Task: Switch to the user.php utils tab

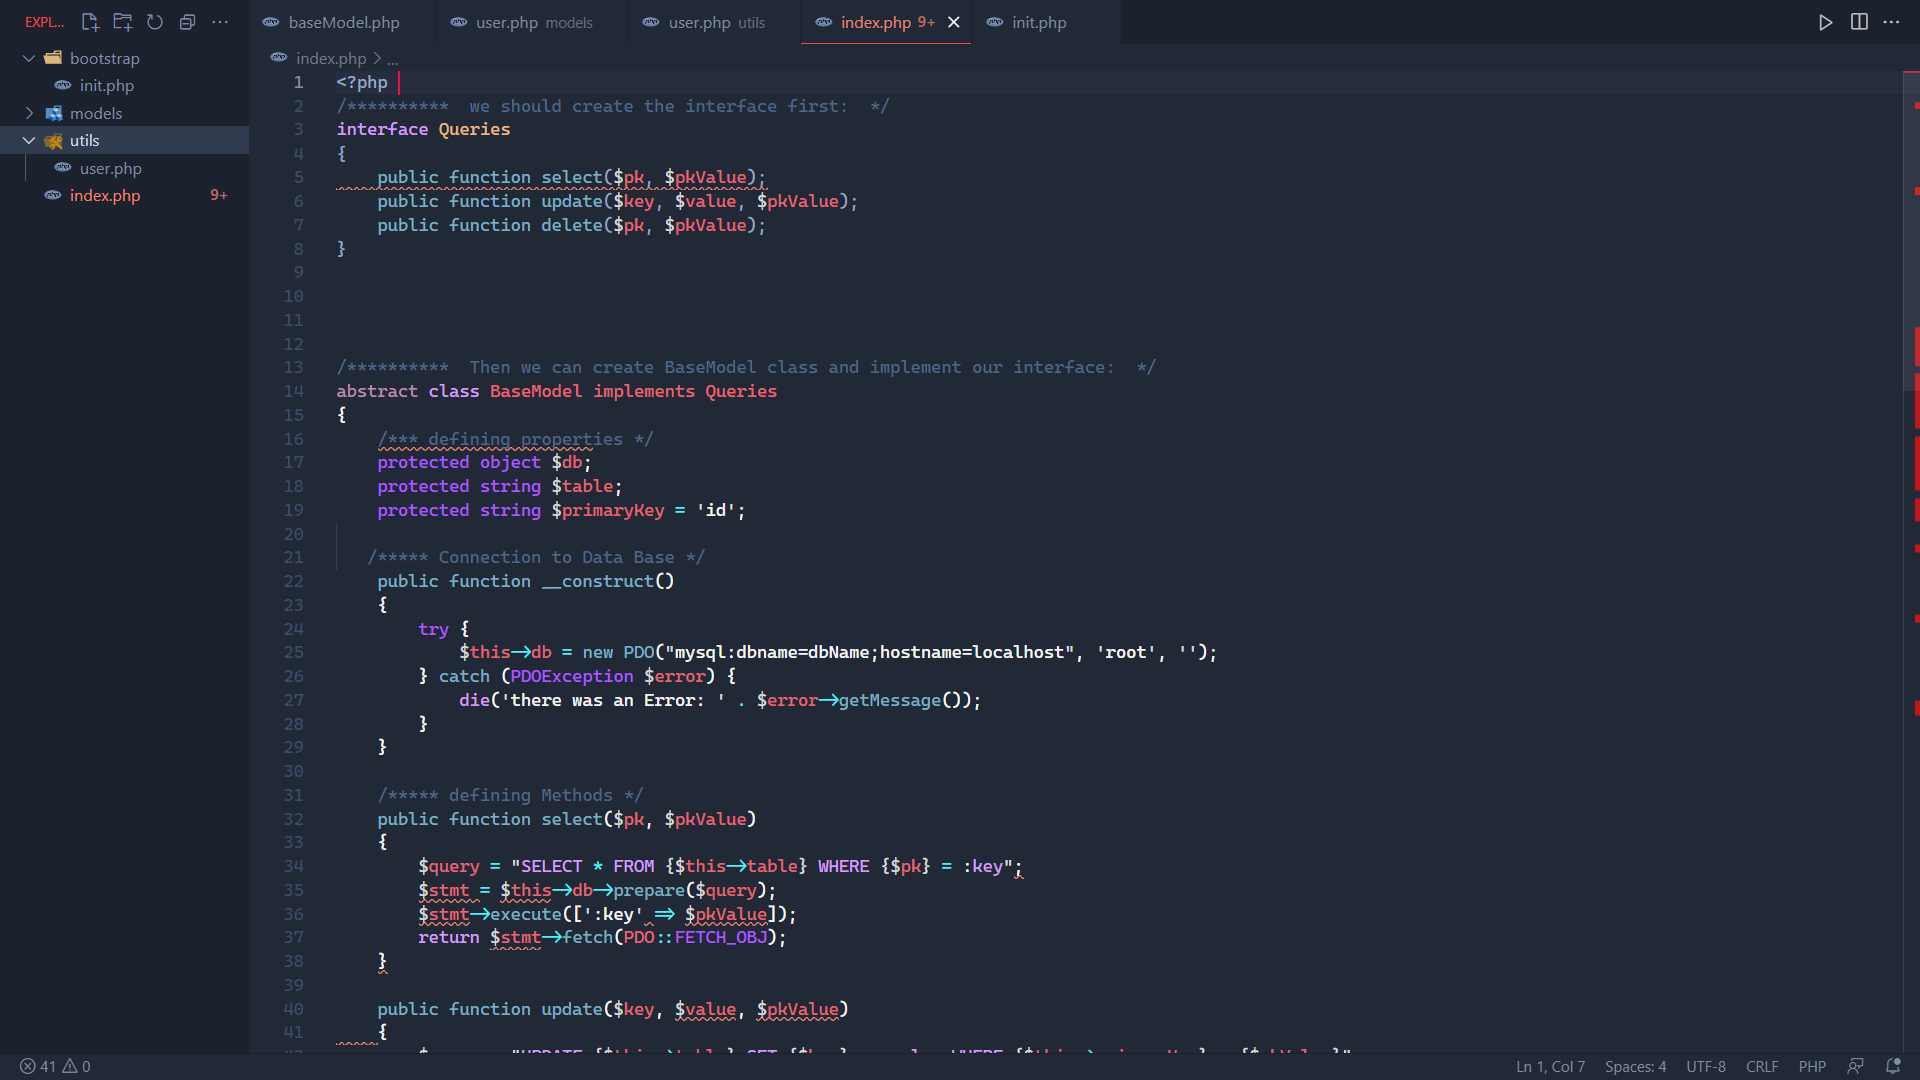Action: (x=716, y=22)
